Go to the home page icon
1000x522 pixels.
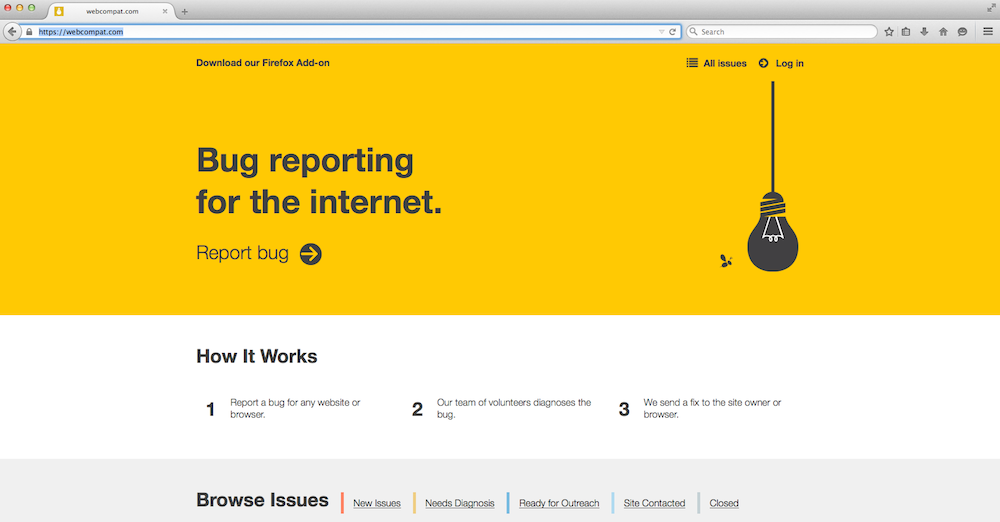point(943,31)
